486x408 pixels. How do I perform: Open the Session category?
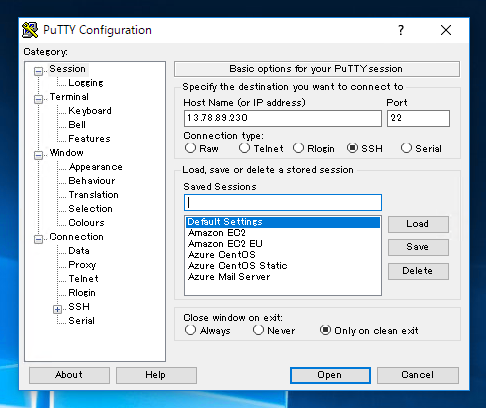[x=68, y=69]
